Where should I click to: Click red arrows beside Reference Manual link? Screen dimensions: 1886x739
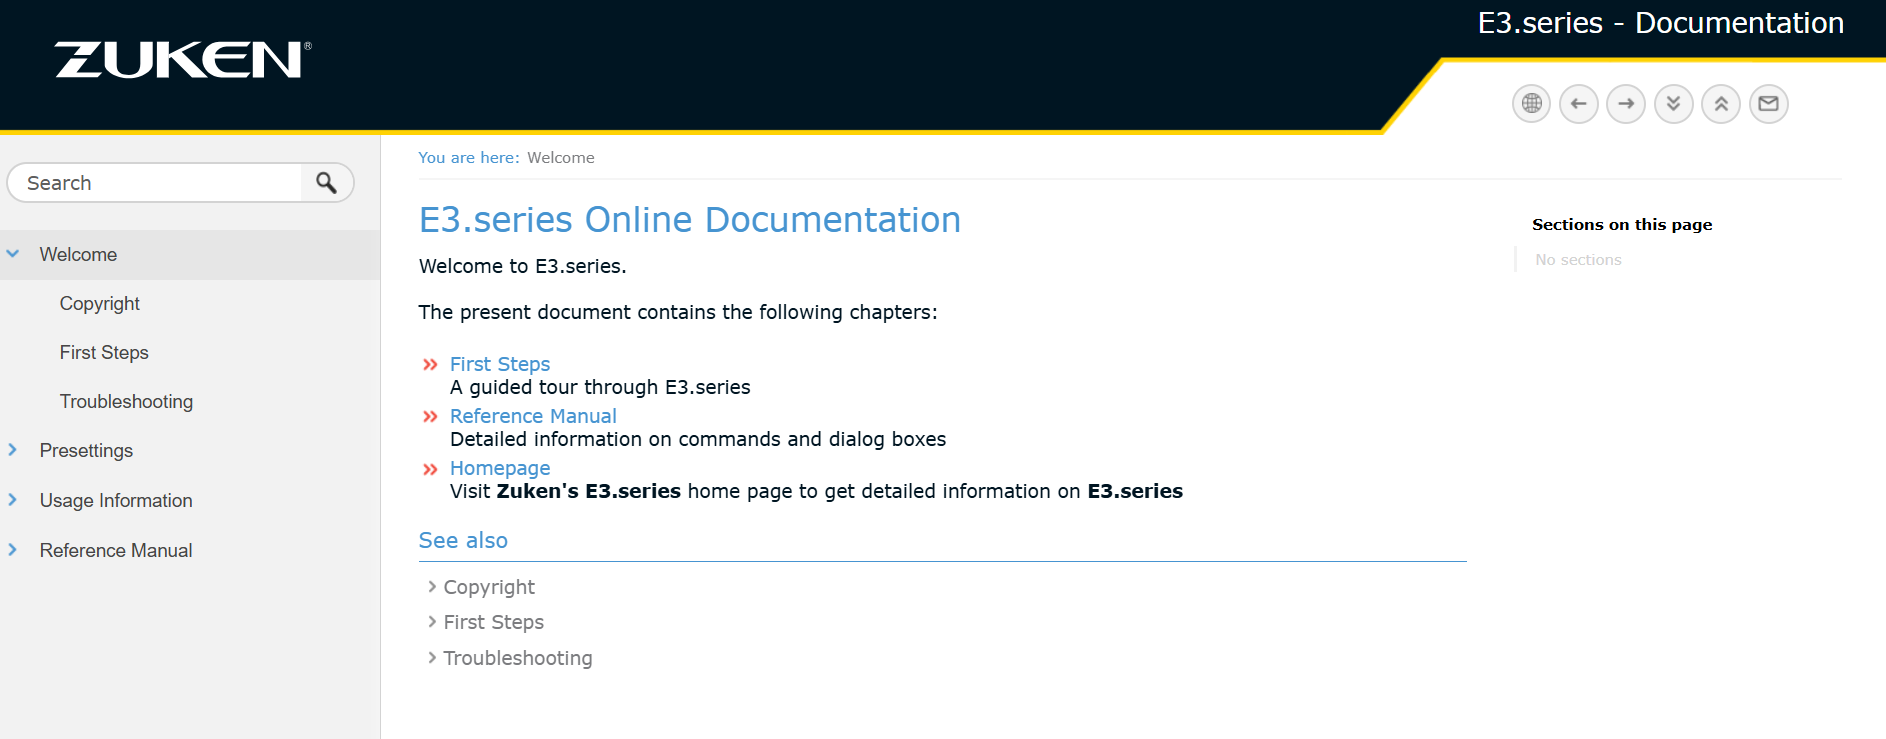coord(430,417)
